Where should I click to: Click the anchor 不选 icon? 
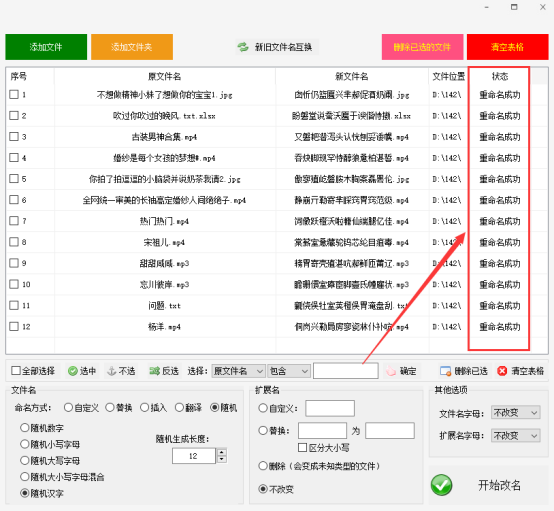(111, 371)
